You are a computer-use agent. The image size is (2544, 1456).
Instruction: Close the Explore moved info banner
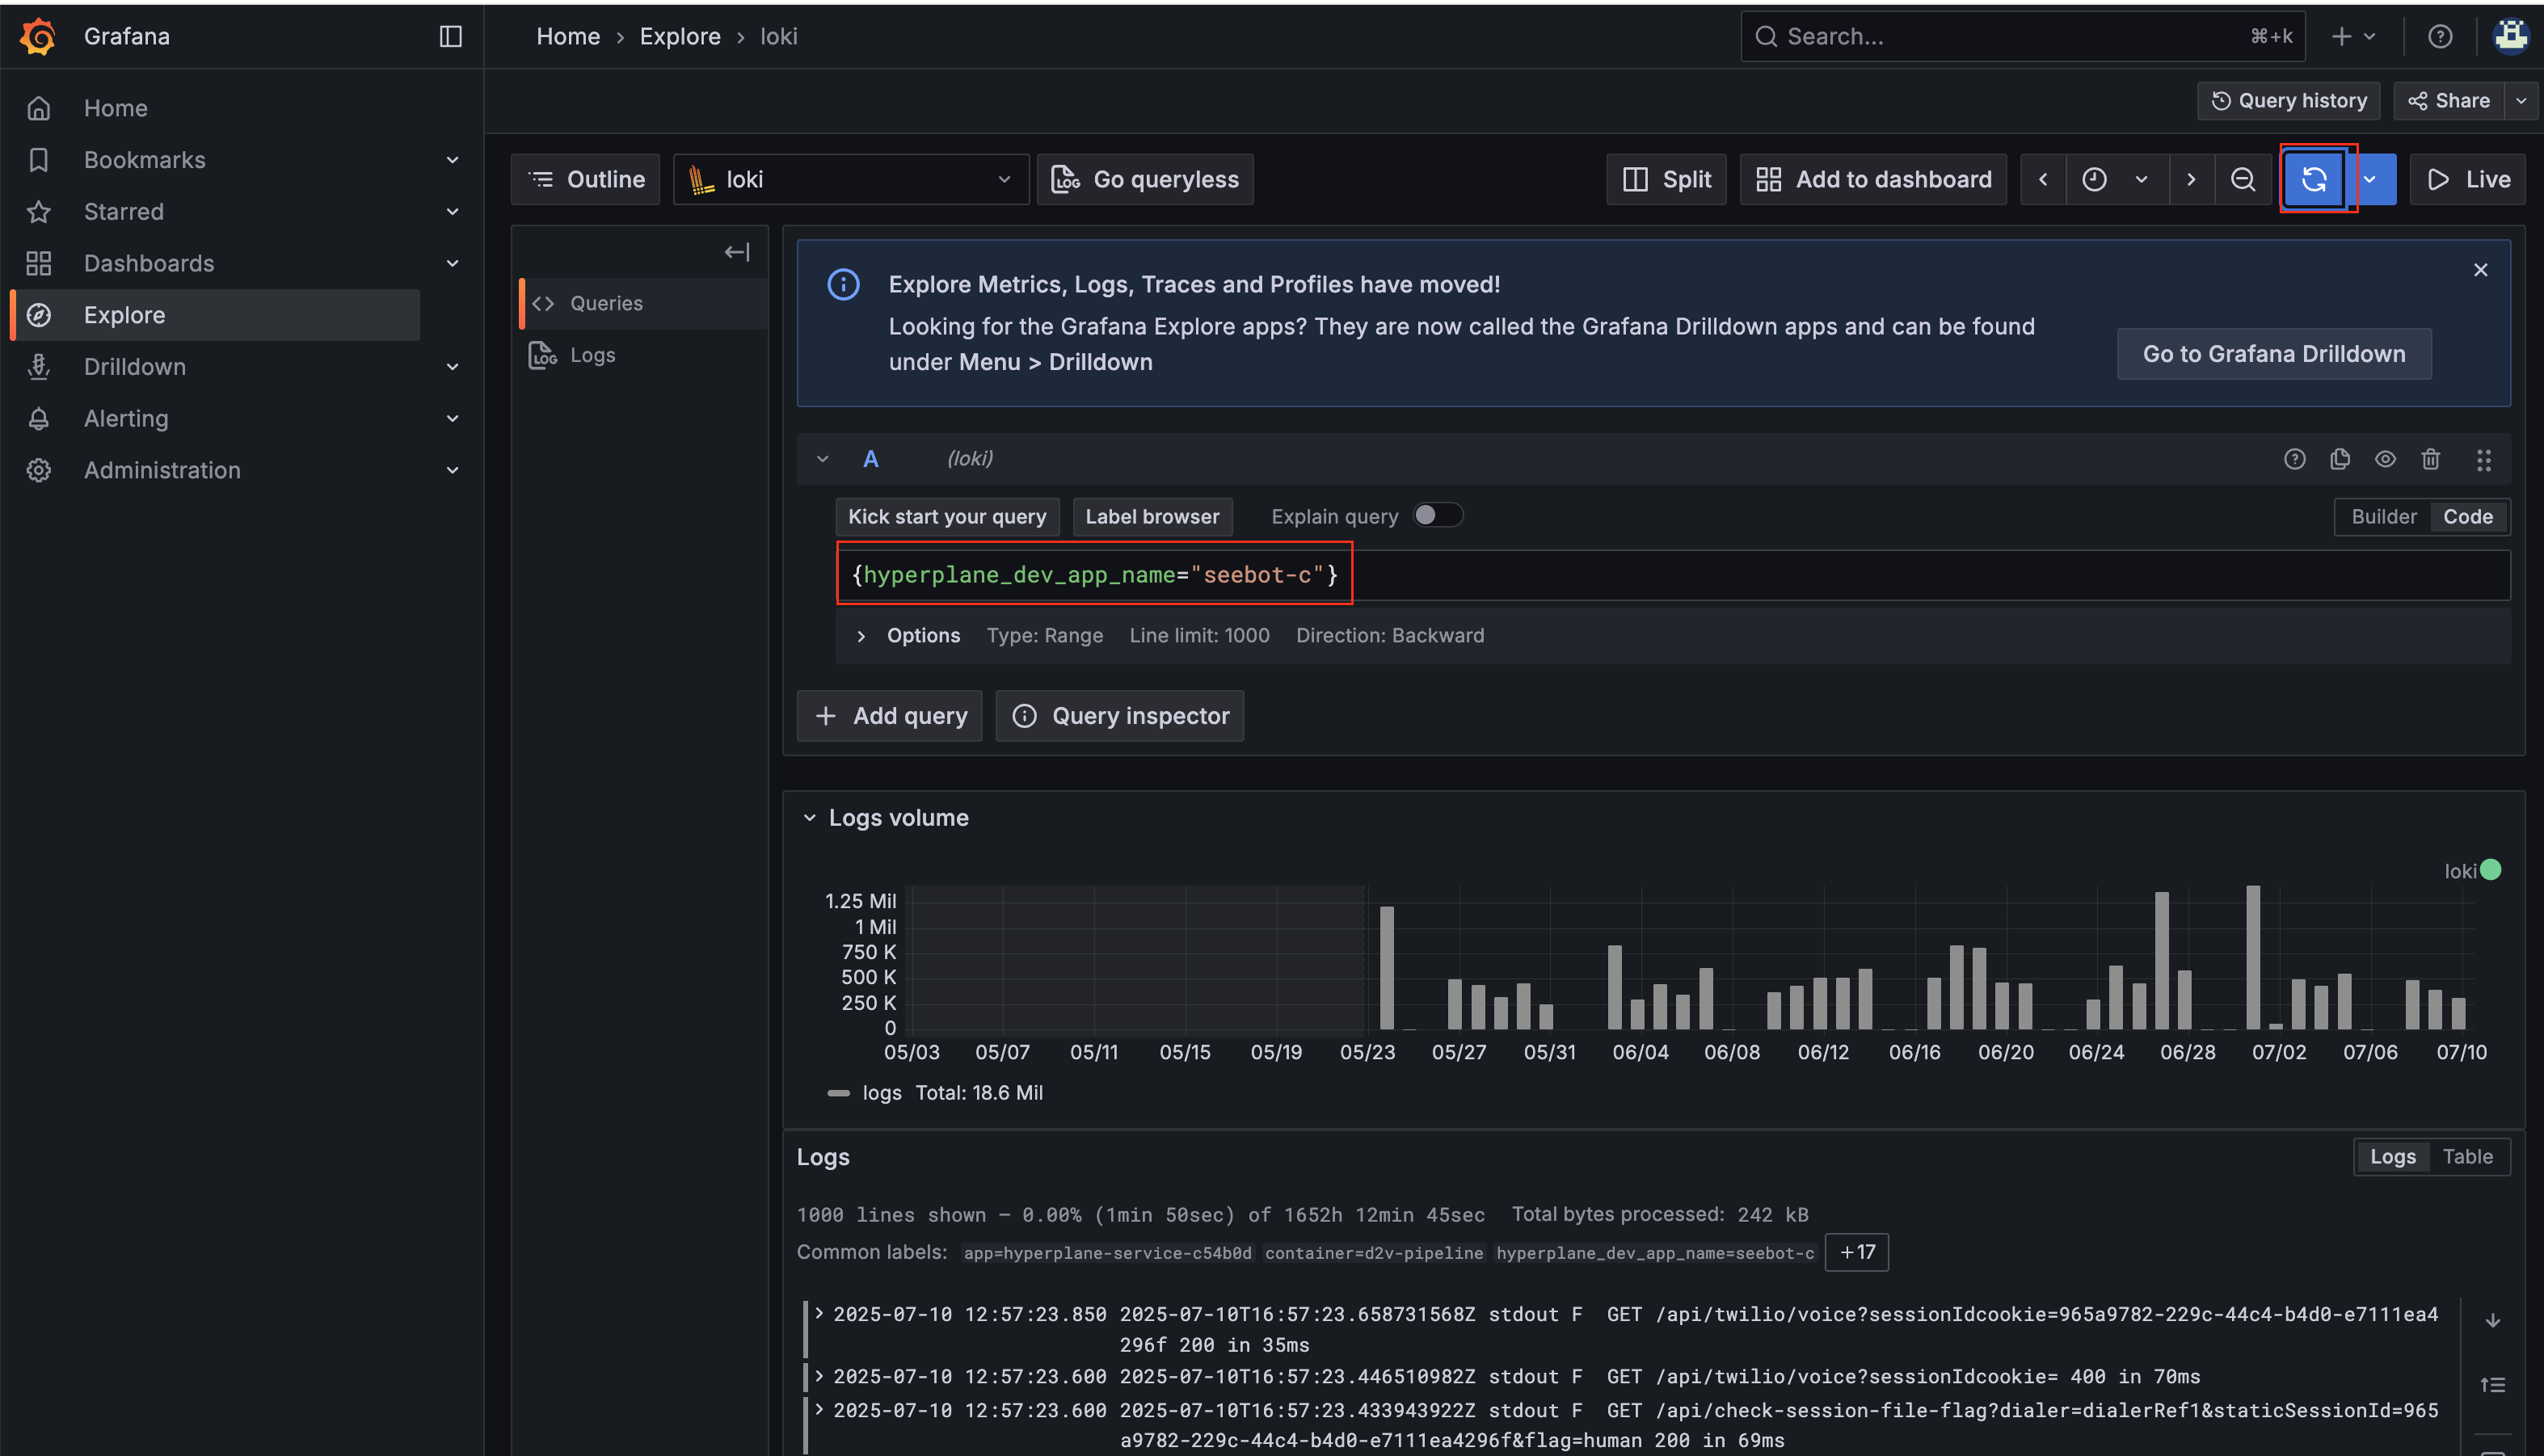click(x=2481, y=270)
